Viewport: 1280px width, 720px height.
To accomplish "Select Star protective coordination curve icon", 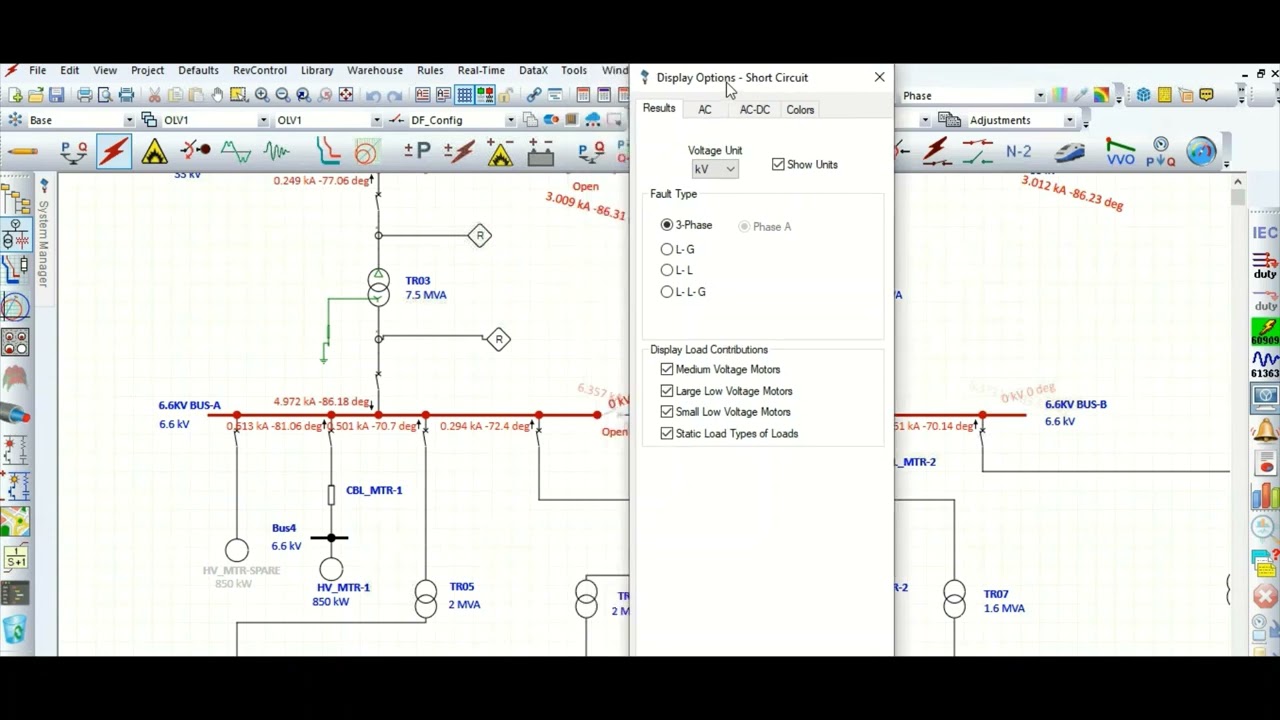I will pyautogui.click(x=328, y=152).
